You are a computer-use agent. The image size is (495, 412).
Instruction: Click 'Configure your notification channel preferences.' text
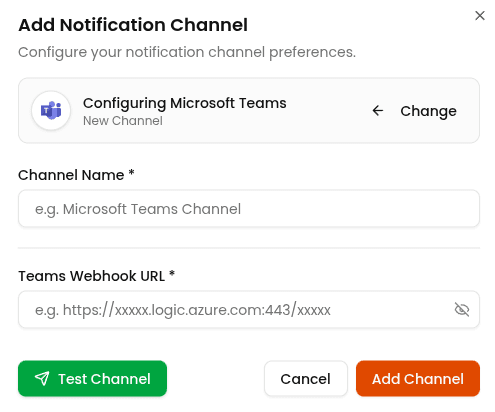[x=187, y=52]
